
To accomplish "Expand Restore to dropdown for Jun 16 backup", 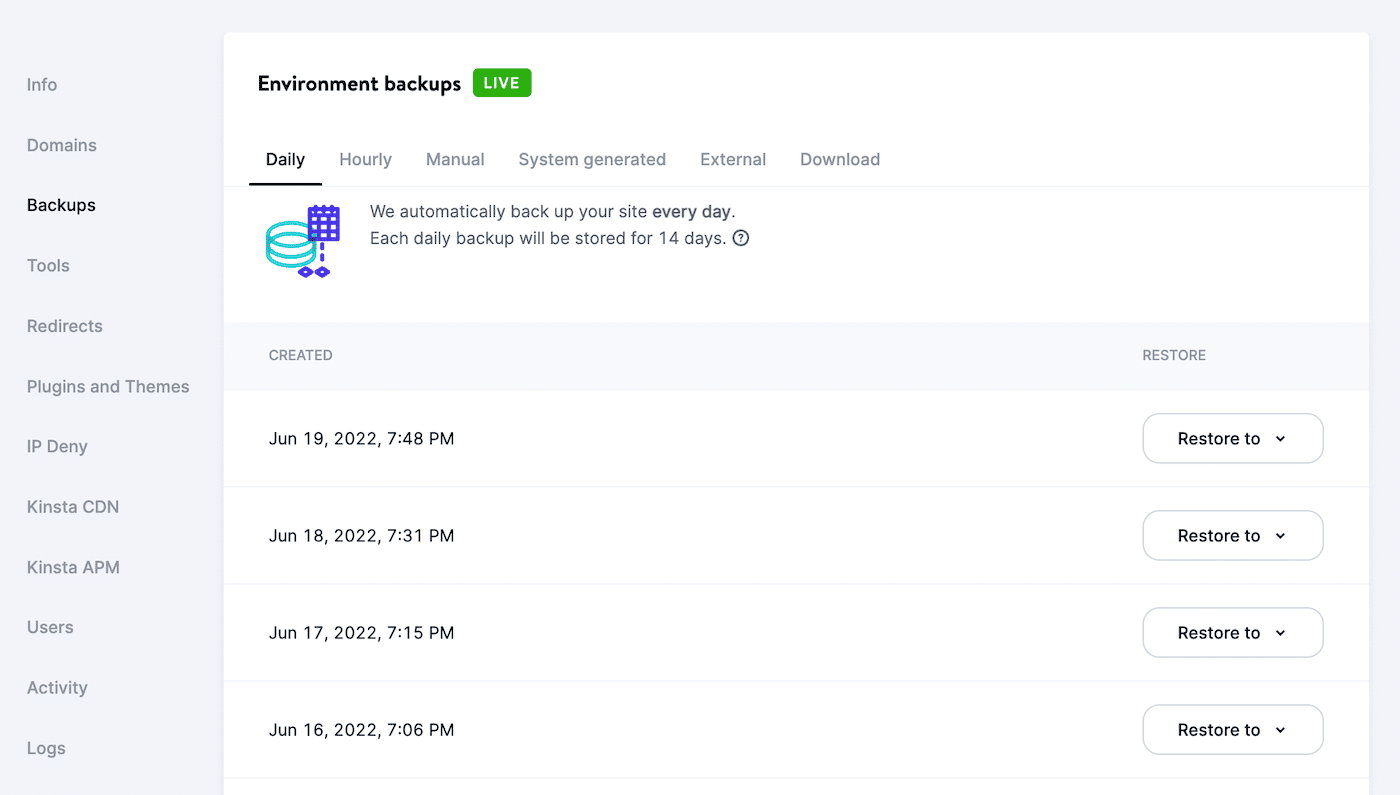I will click(1232, 729).
